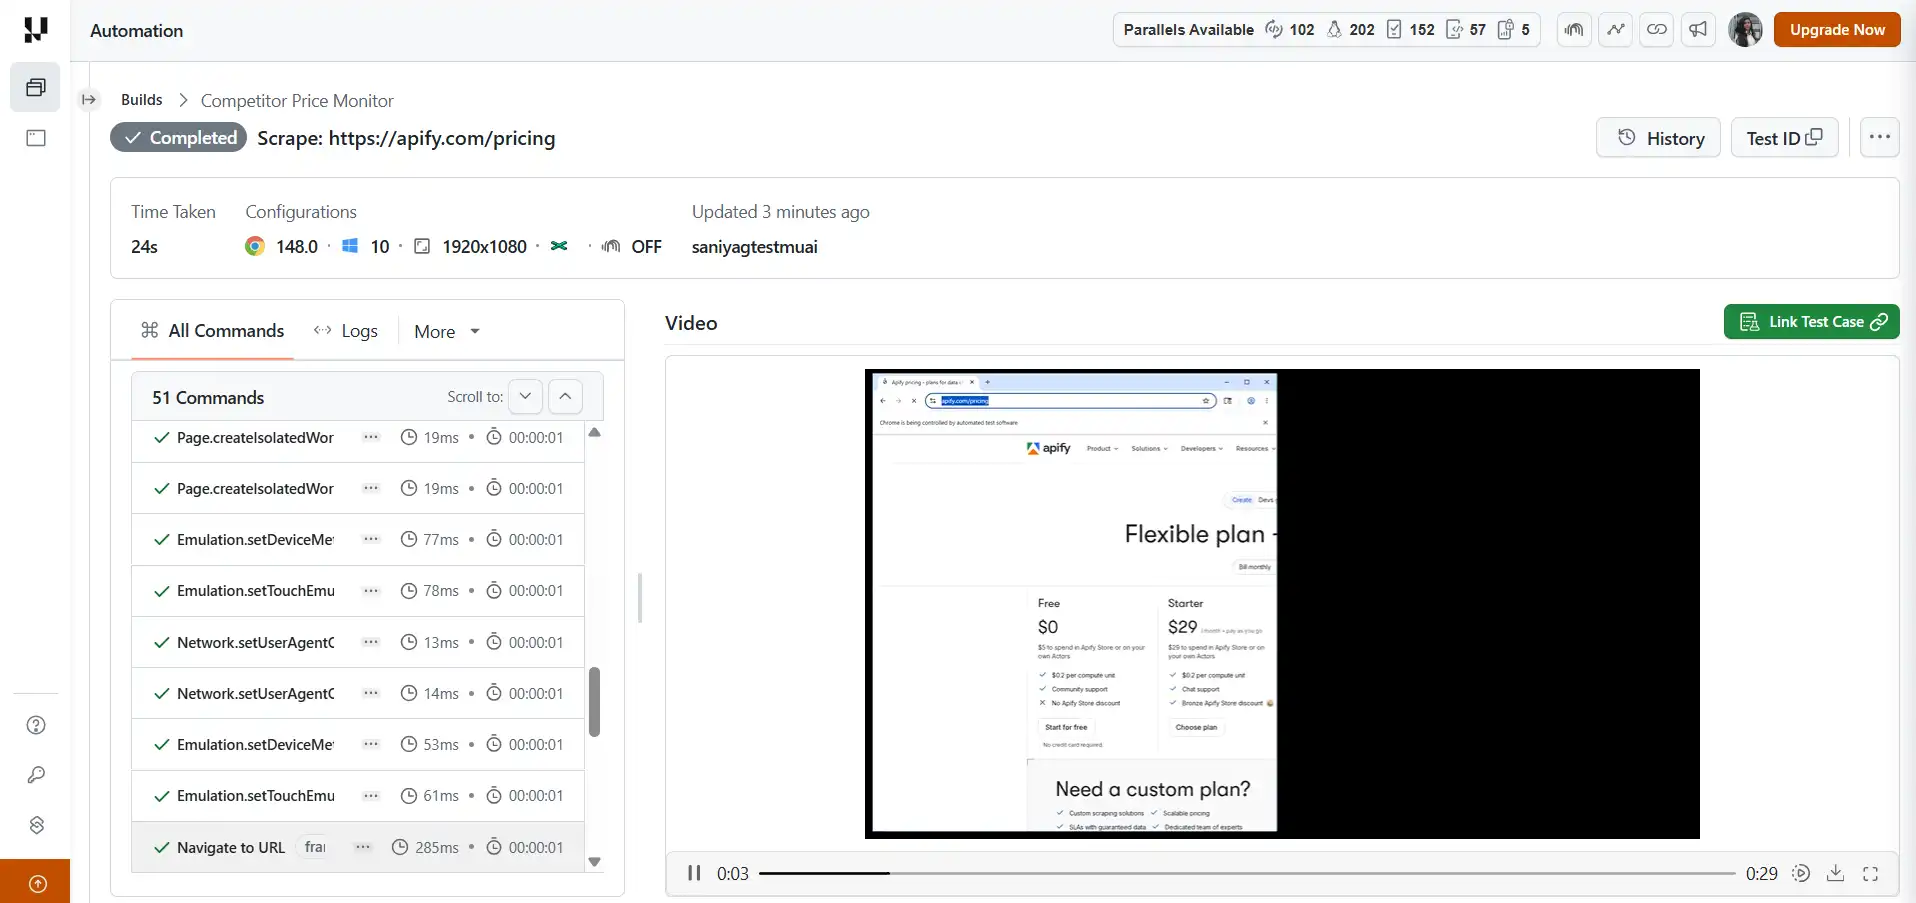Click the 202 parallels counter
Viewport: 1916px width, 903px height.
(x=1350, y=30)
